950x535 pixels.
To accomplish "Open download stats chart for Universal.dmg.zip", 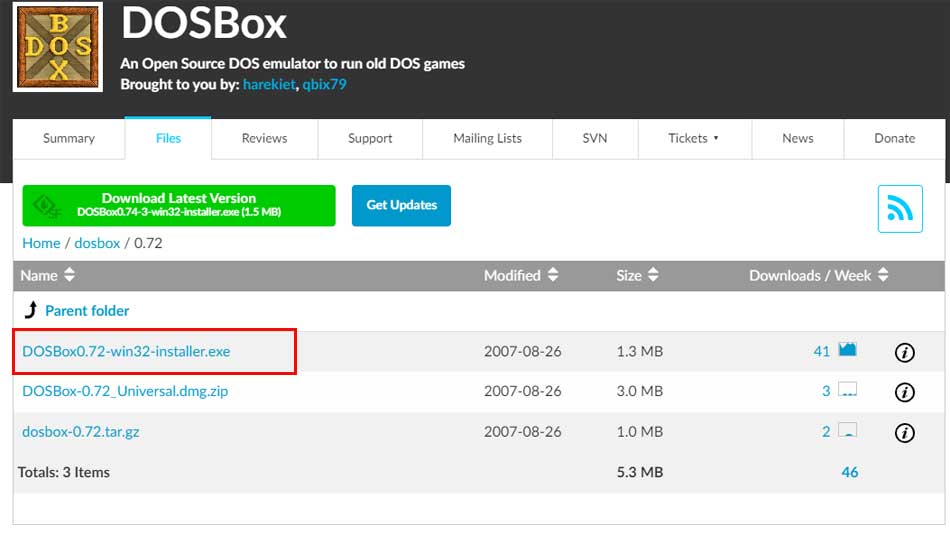I will pyautogui.click(x=847, y=390).
